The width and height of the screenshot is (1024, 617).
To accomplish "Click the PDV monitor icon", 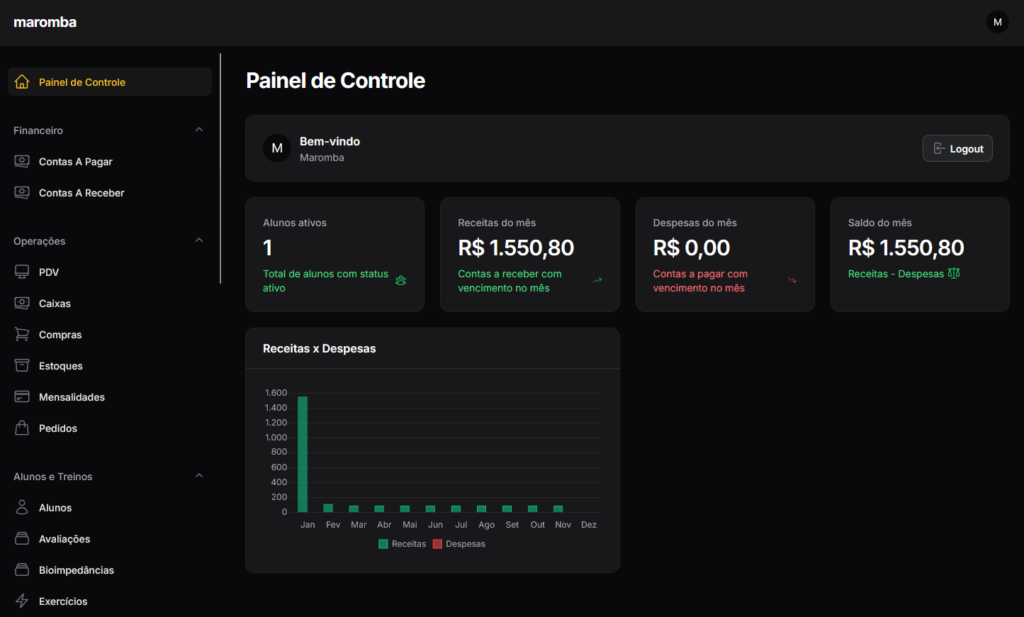I will coord(22,272).
